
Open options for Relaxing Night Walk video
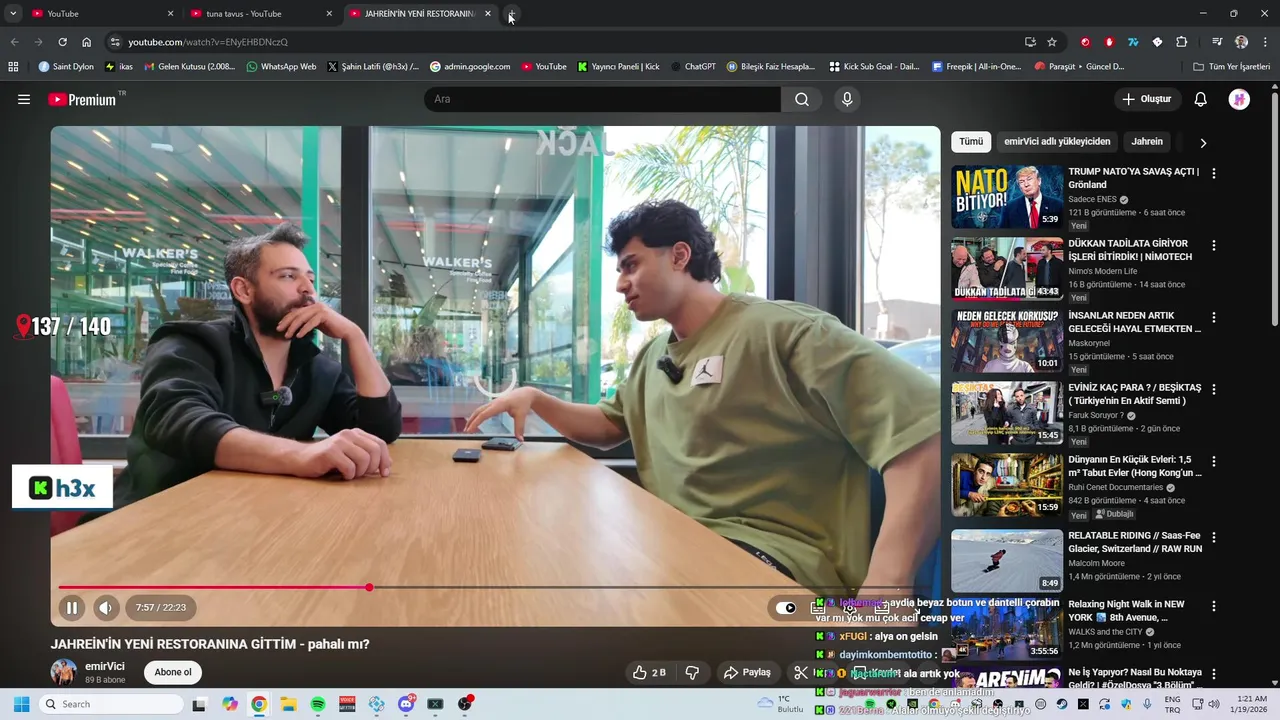click(1214, 606)
